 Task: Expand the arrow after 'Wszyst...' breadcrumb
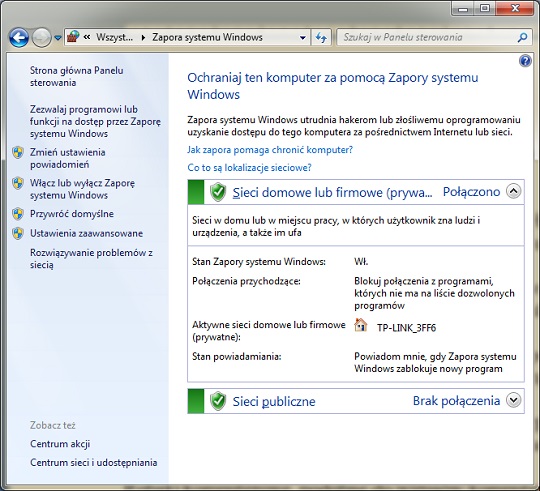pyautogui.click(x=143, y=37)
